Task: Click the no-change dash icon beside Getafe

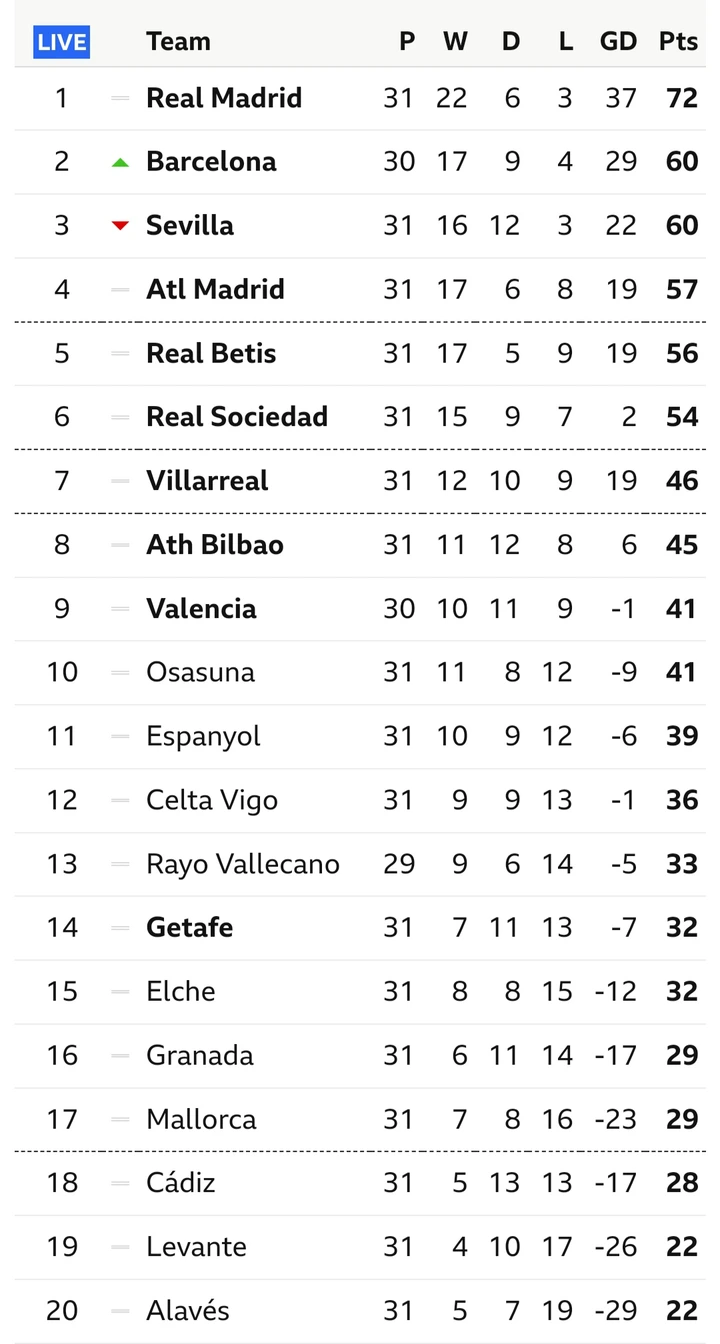Action: (121, 928)
